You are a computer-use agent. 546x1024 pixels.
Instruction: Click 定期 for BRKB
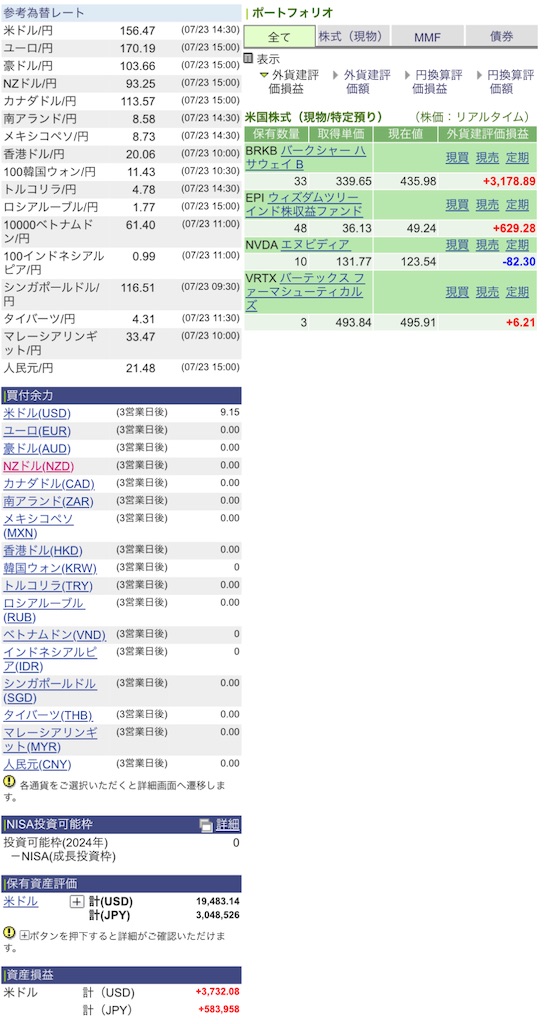pos(517,157)
